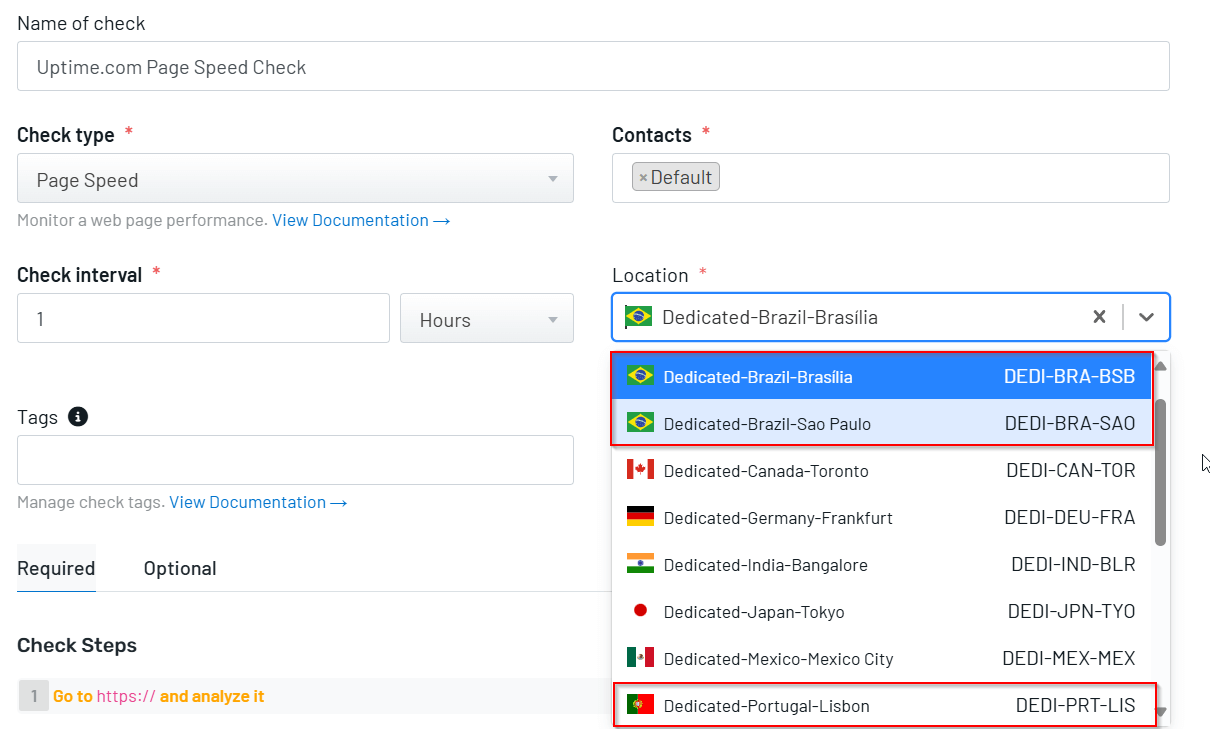Click the Mexico flag icon in list
Screen dimensions: 1210x729
click(640, 658)
